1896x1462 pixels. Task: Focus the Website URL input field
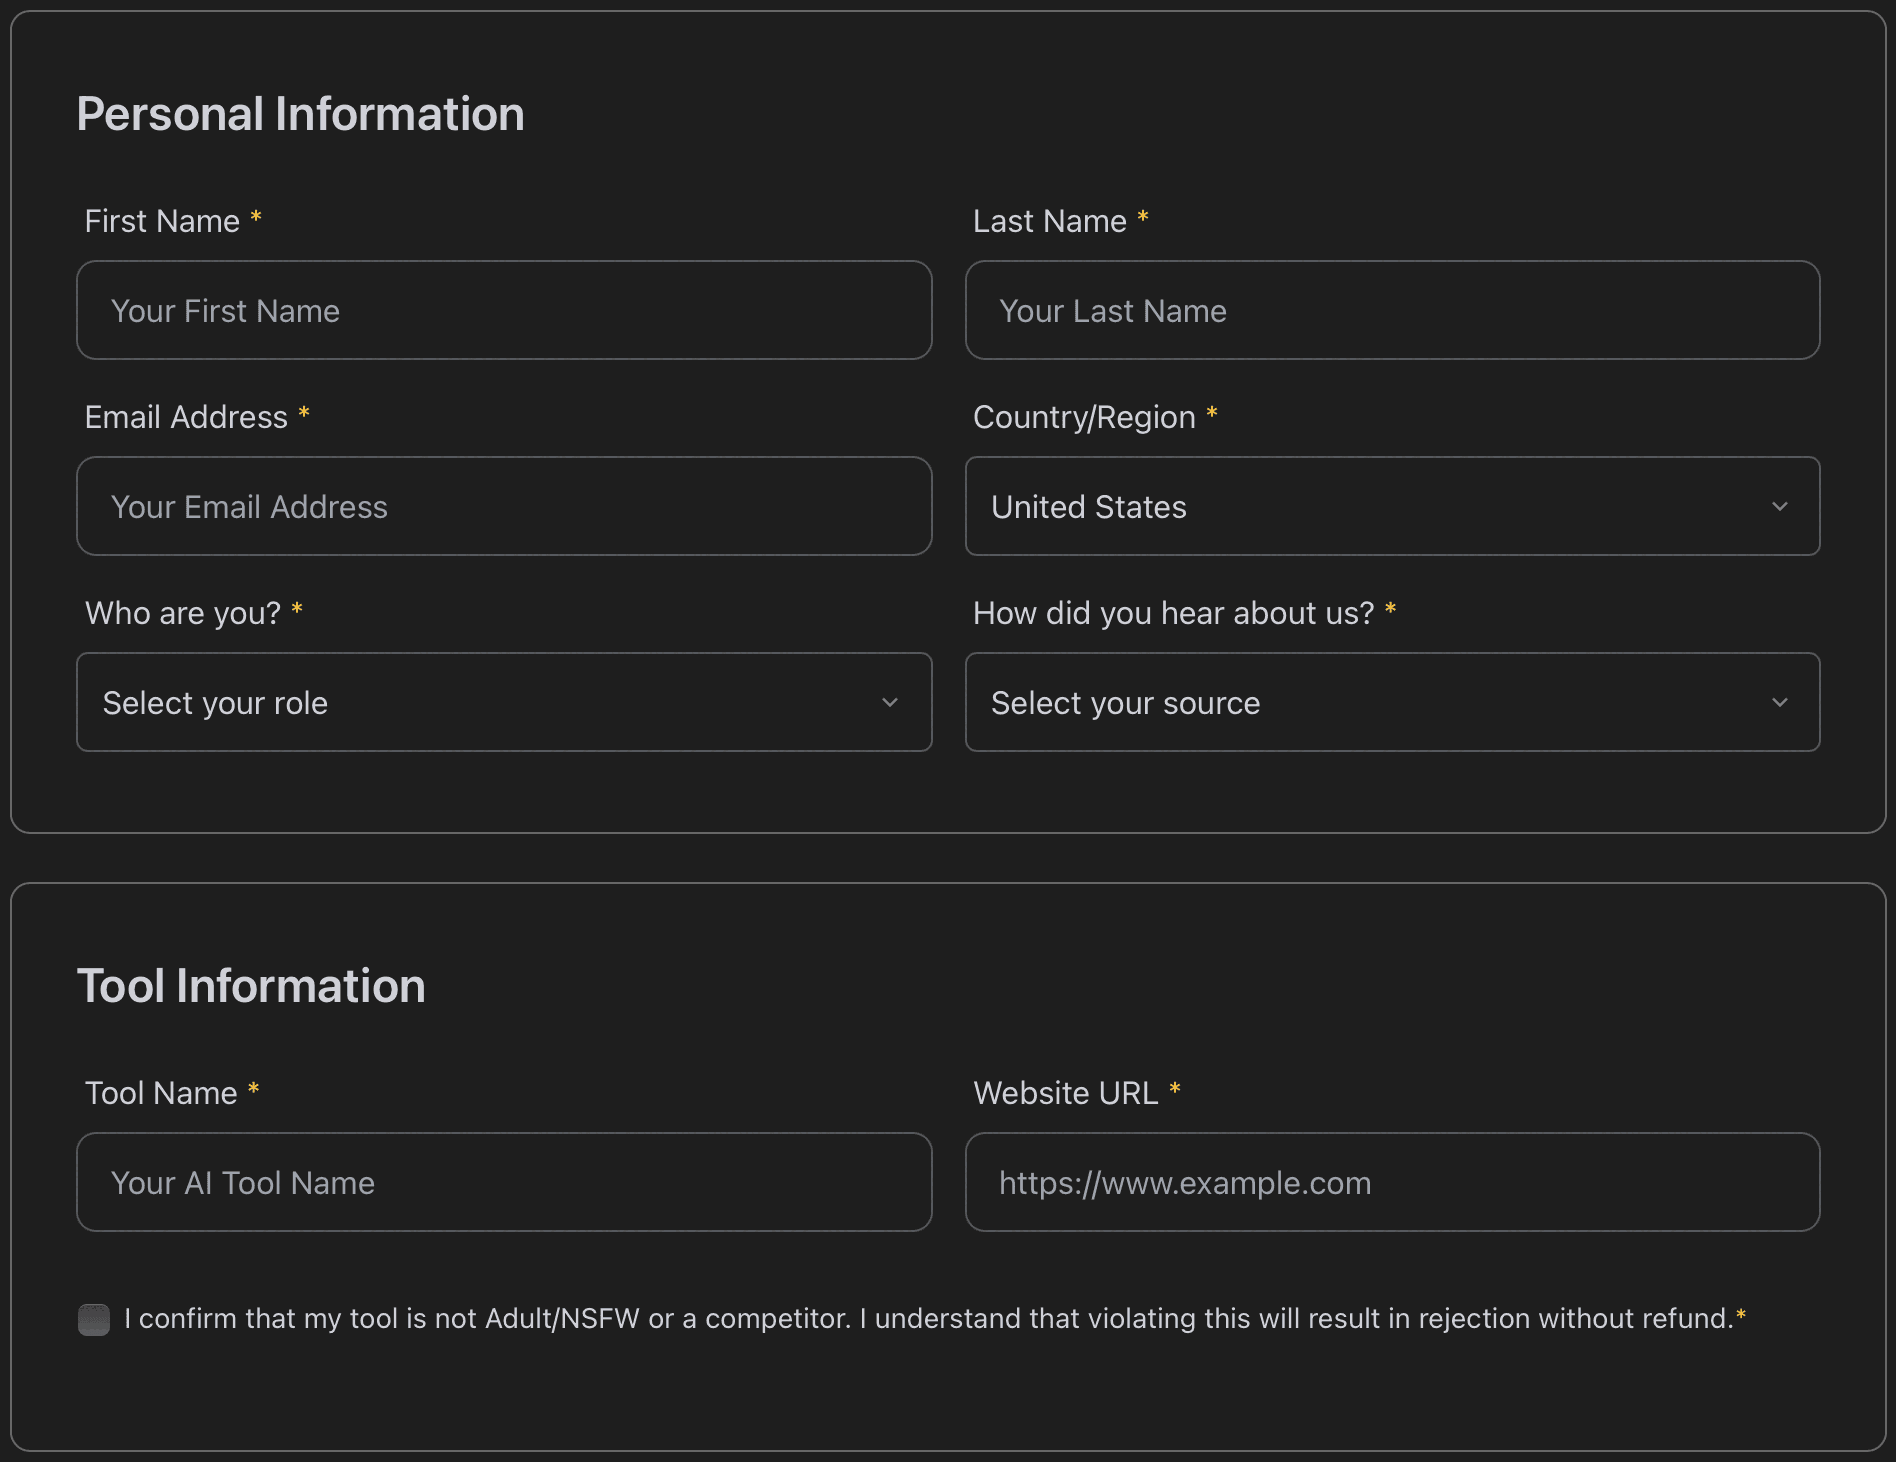(x=1392, y=1182)
